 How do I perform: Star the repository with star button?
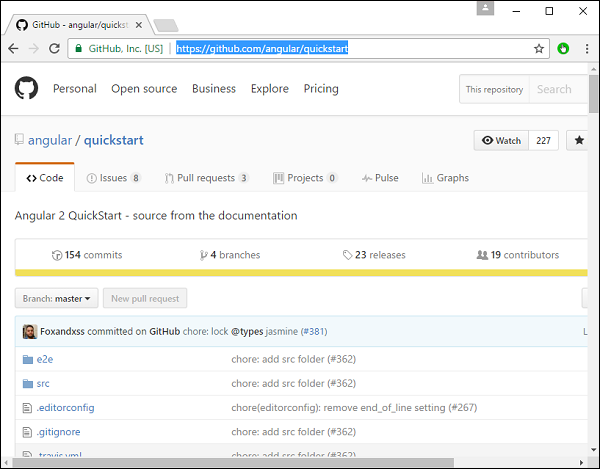pos(579,140)
